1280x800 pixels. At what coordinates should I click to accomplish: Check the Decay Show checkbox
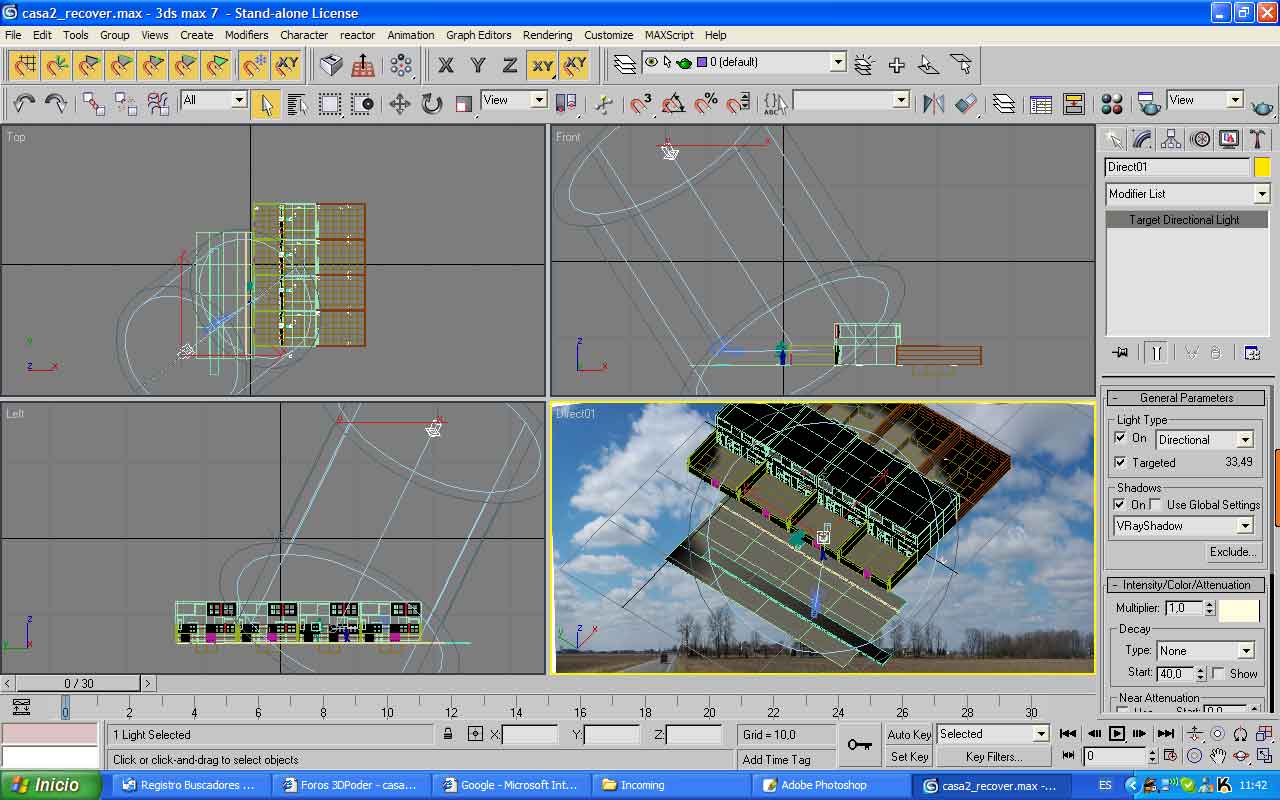(1218, 673)
